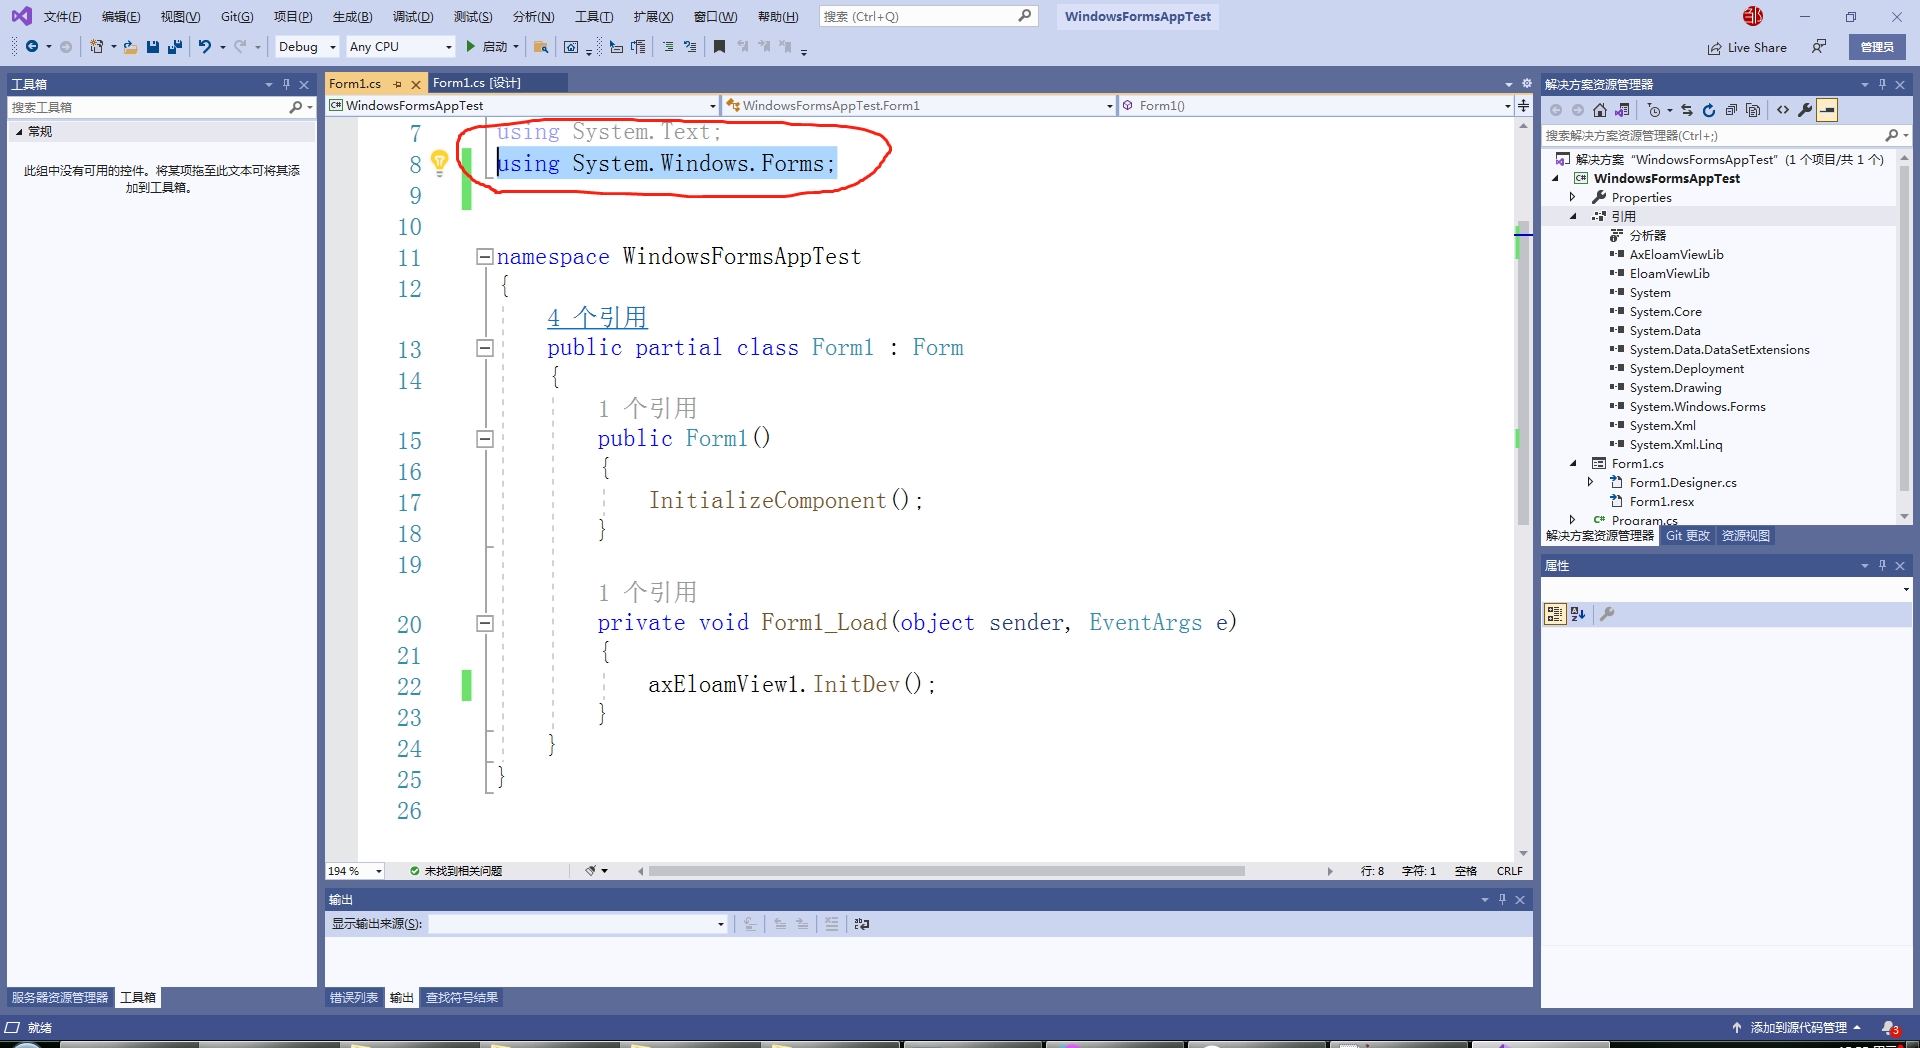Click the Categorized view icon in Properties panel
The image size is (1920, 1048).
click(x=1554, y=614)
